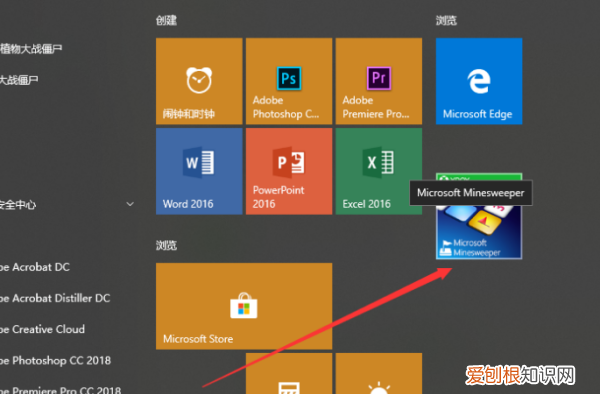Image resolution: width=600 pixels, height=394 pixels.
Task: Open the Adobe Premiere Pro tile
Action: 379,81
